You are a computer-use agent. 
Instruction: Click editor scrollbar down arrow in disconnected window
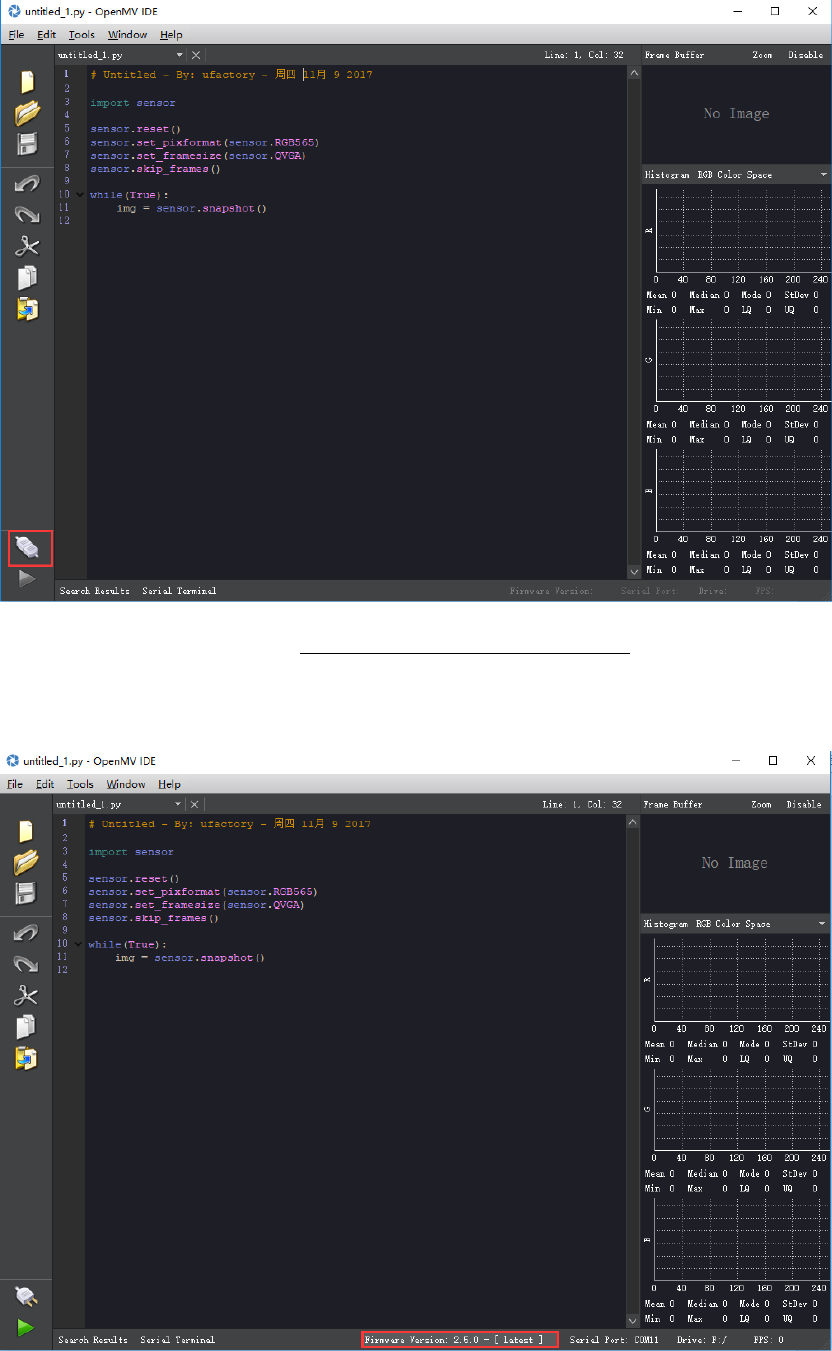(x=633, y=573)
